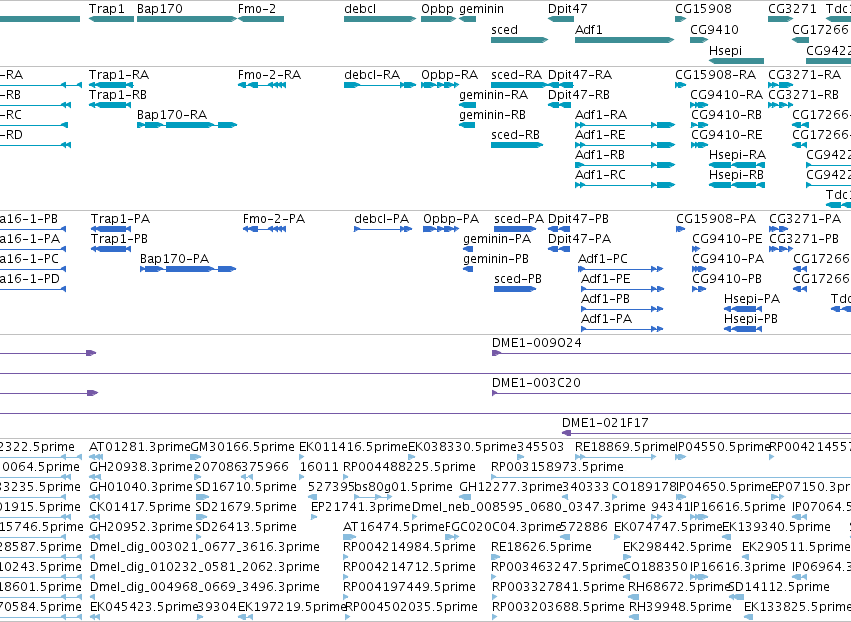Image resolution: width=851 pixels, height=622 pixels.
Task: Select the Trap1-RB transcript label
Action: (118, 94)
